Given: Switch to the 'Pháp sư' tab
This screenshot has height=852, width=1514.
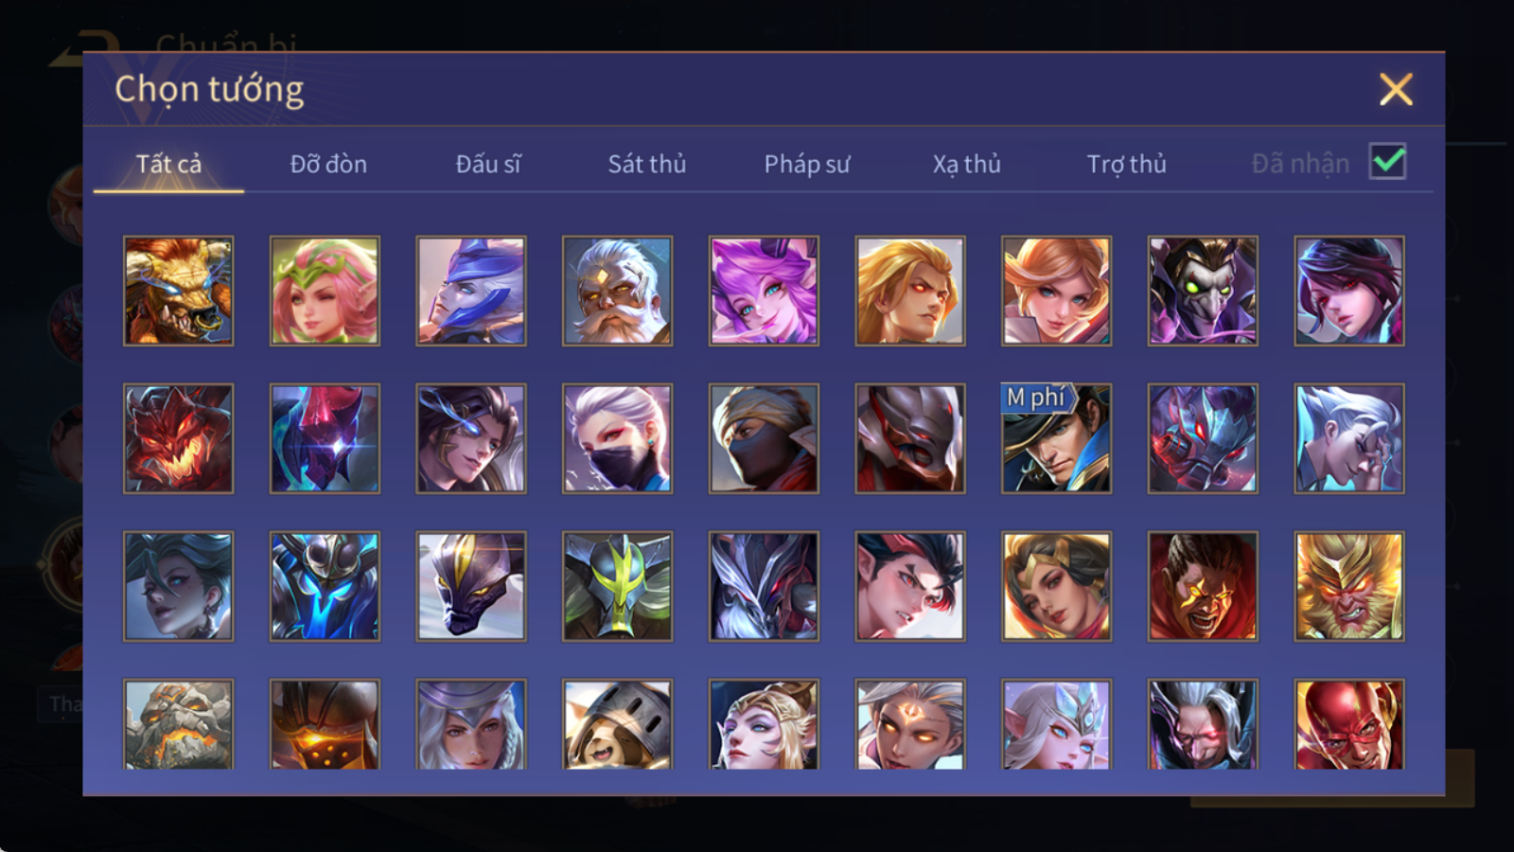Looking at the screenshot, I should tap(807, 164).
